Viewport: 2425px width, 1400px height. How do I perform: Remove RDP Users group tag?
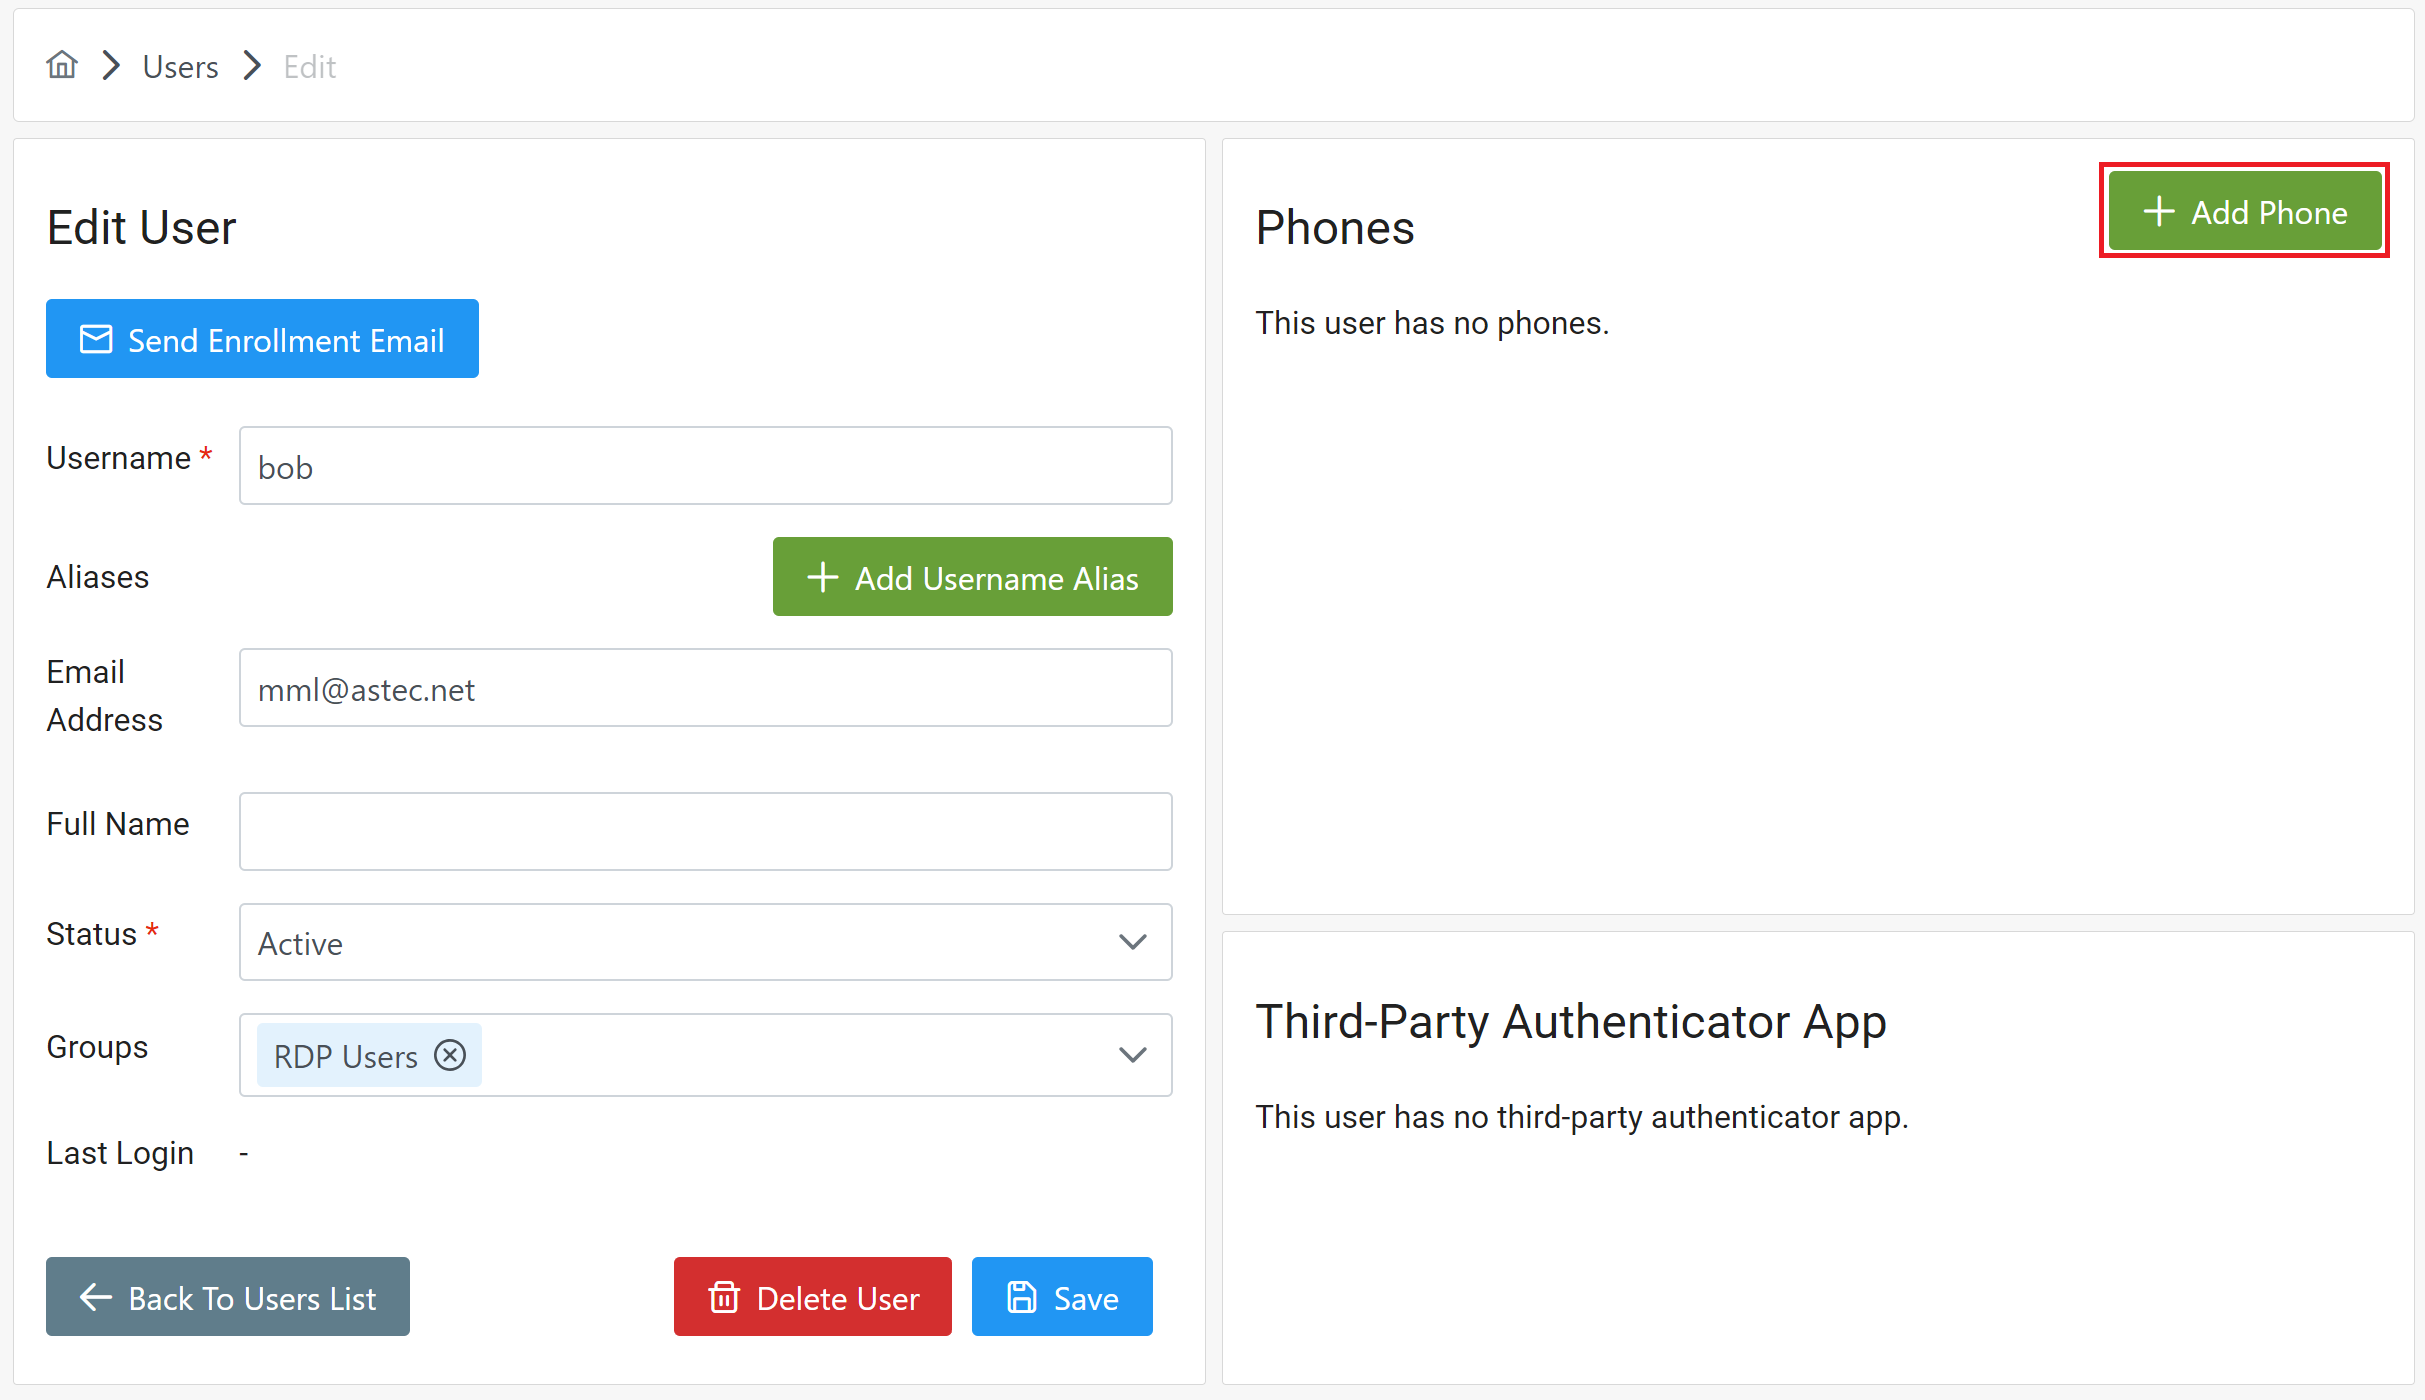(450, 1055)
